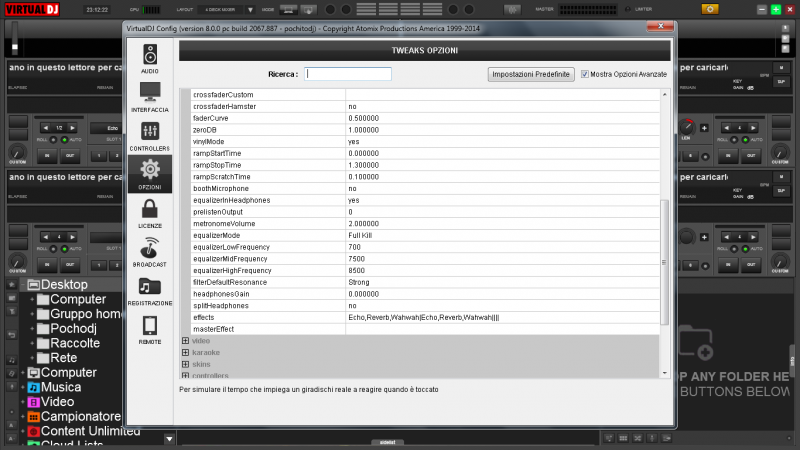Select the Rete folder in tree

[63, 358]
